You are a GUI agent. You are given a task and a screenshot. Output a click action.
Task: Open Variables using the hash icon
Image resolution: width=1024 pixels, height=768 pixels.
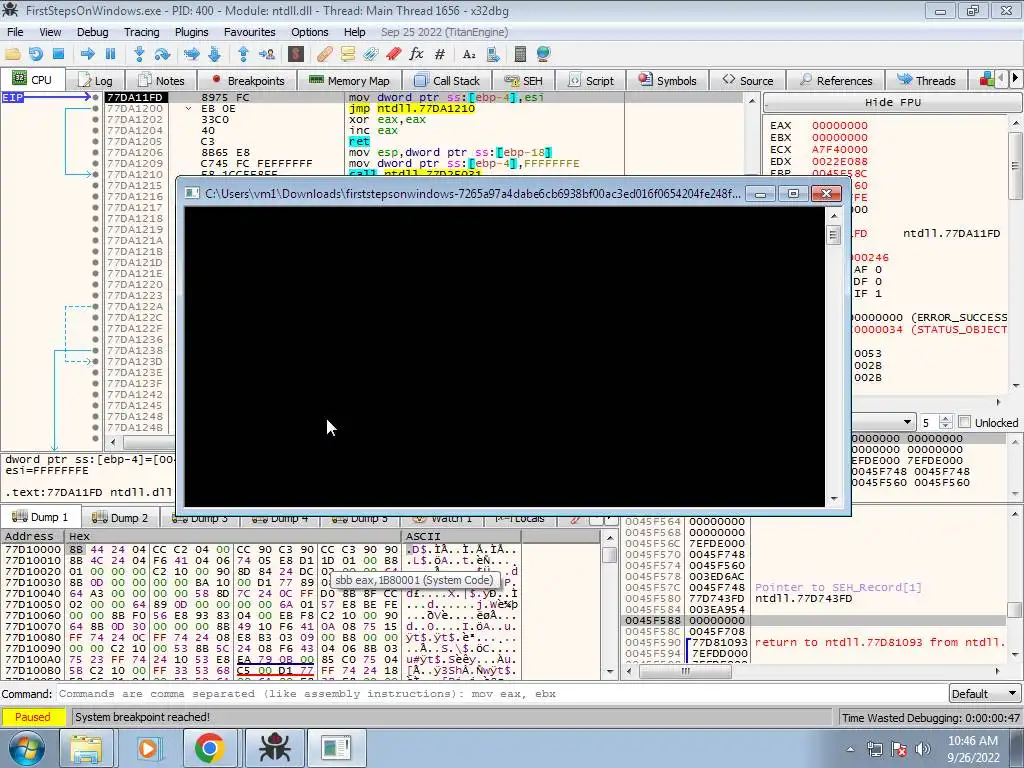tap(440, 54)
